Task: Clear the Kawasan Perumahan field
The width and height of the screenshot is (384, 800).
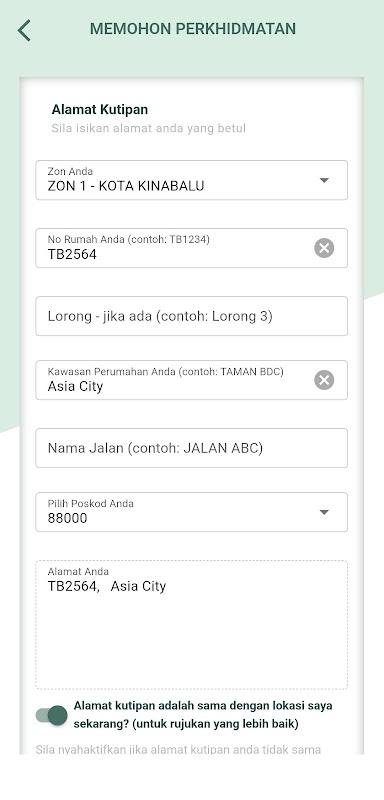Action: click(x=324, y=380)
